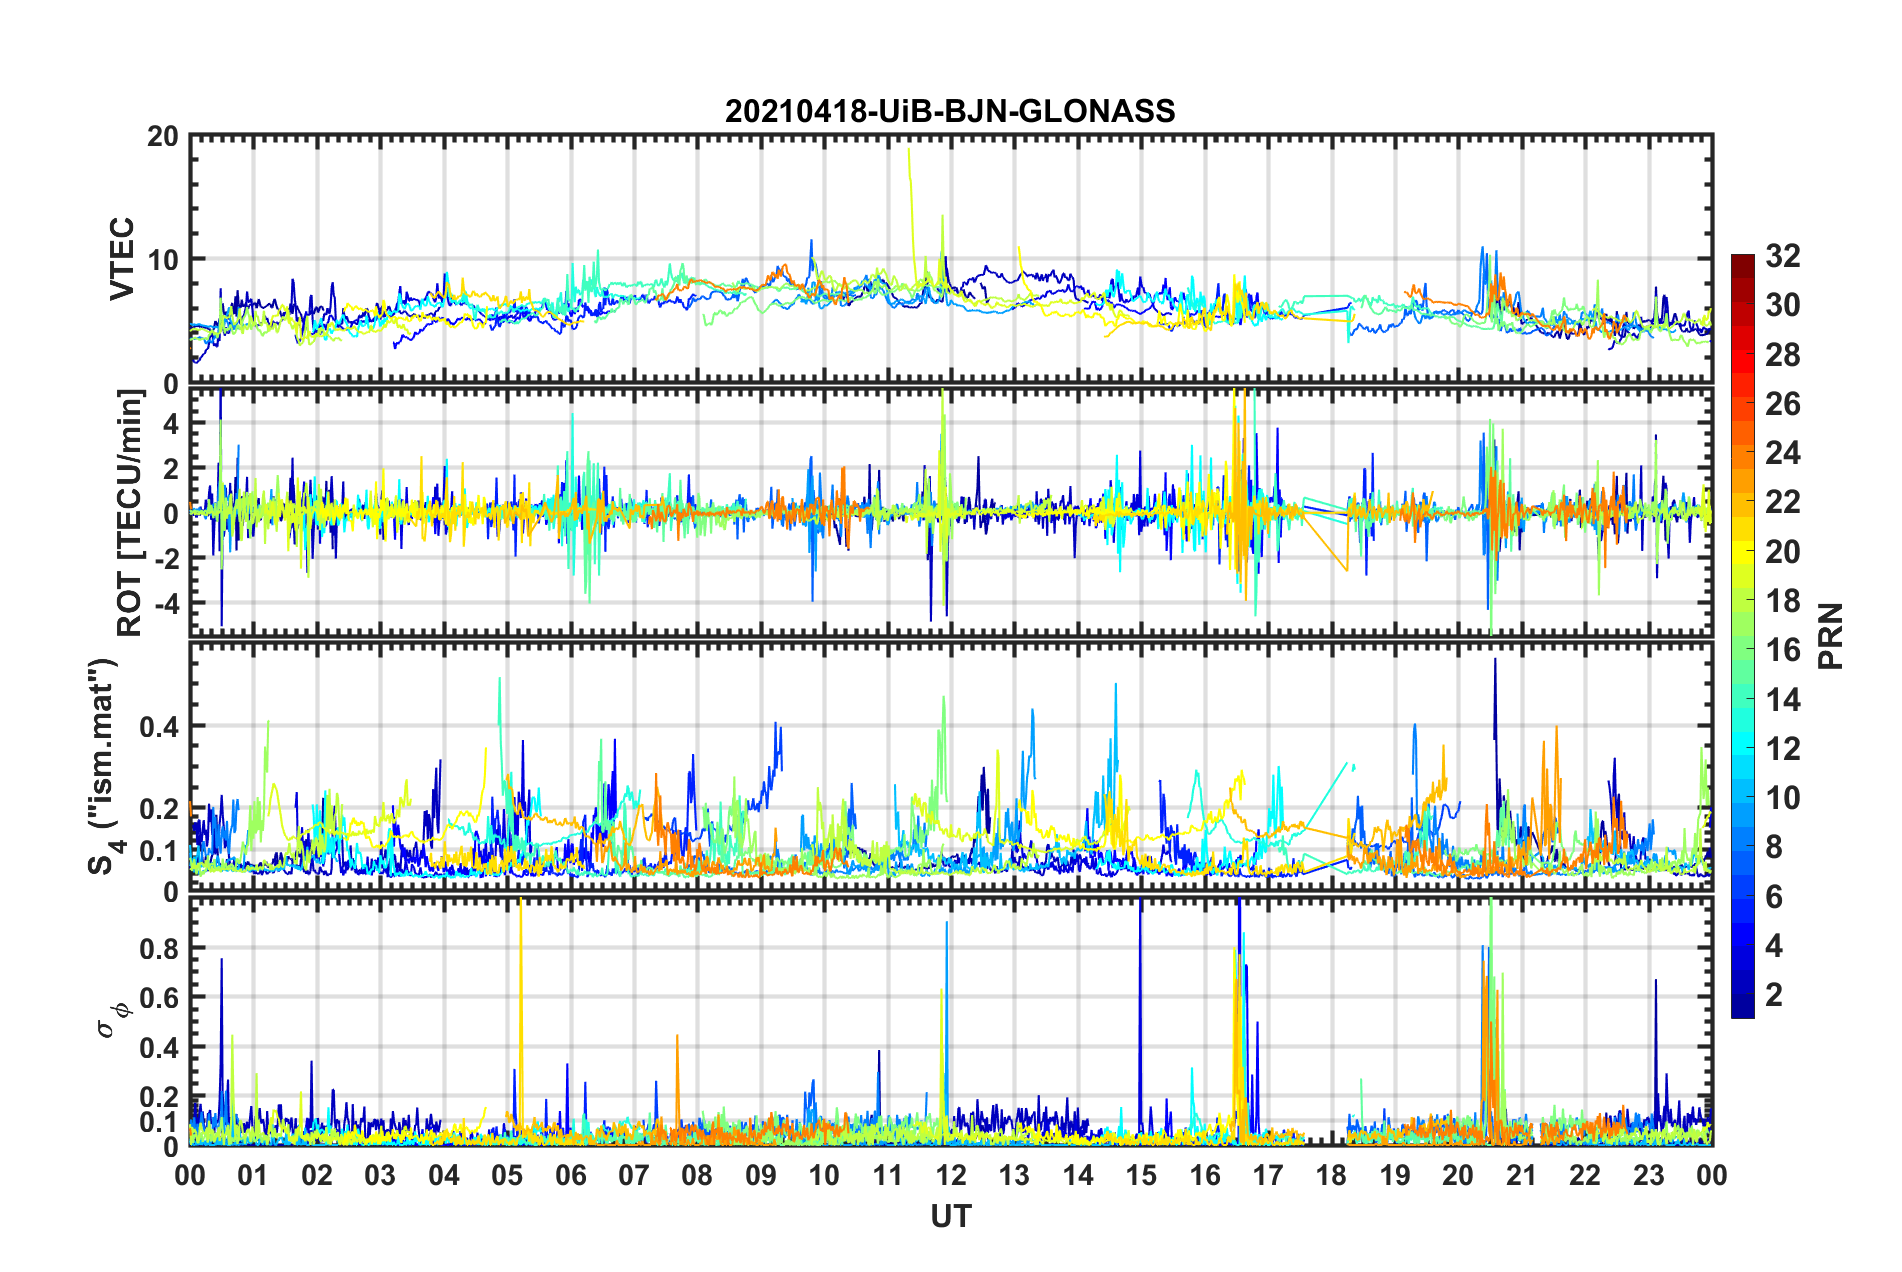Click the ROT y-axis tick -2
This screenshot has height=1272, width=1902.
click(x=167, y=558)
